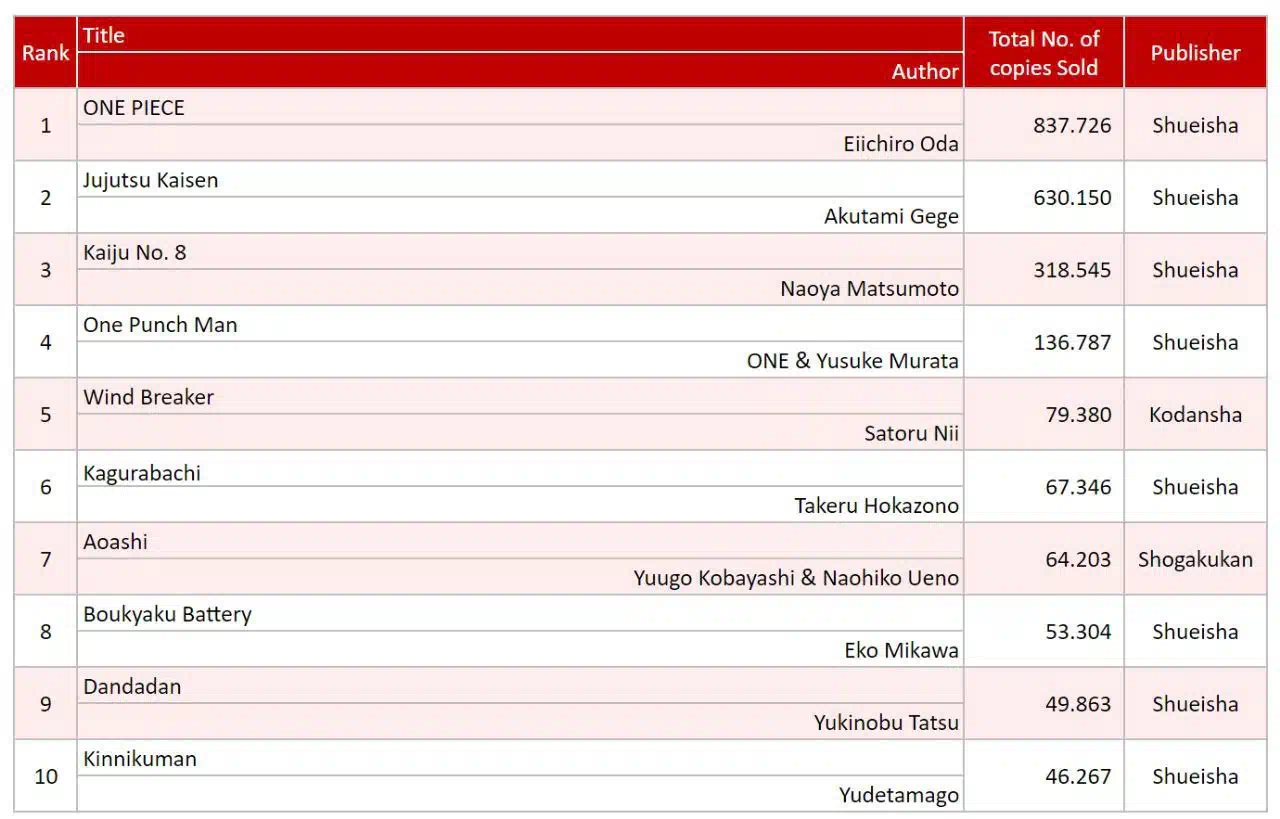Image resolution: width=1280 pixels, height=819 pixels.
Task: Click Shueisha publisher in Kaiju No. 8 row
Action: (1195, 270)
